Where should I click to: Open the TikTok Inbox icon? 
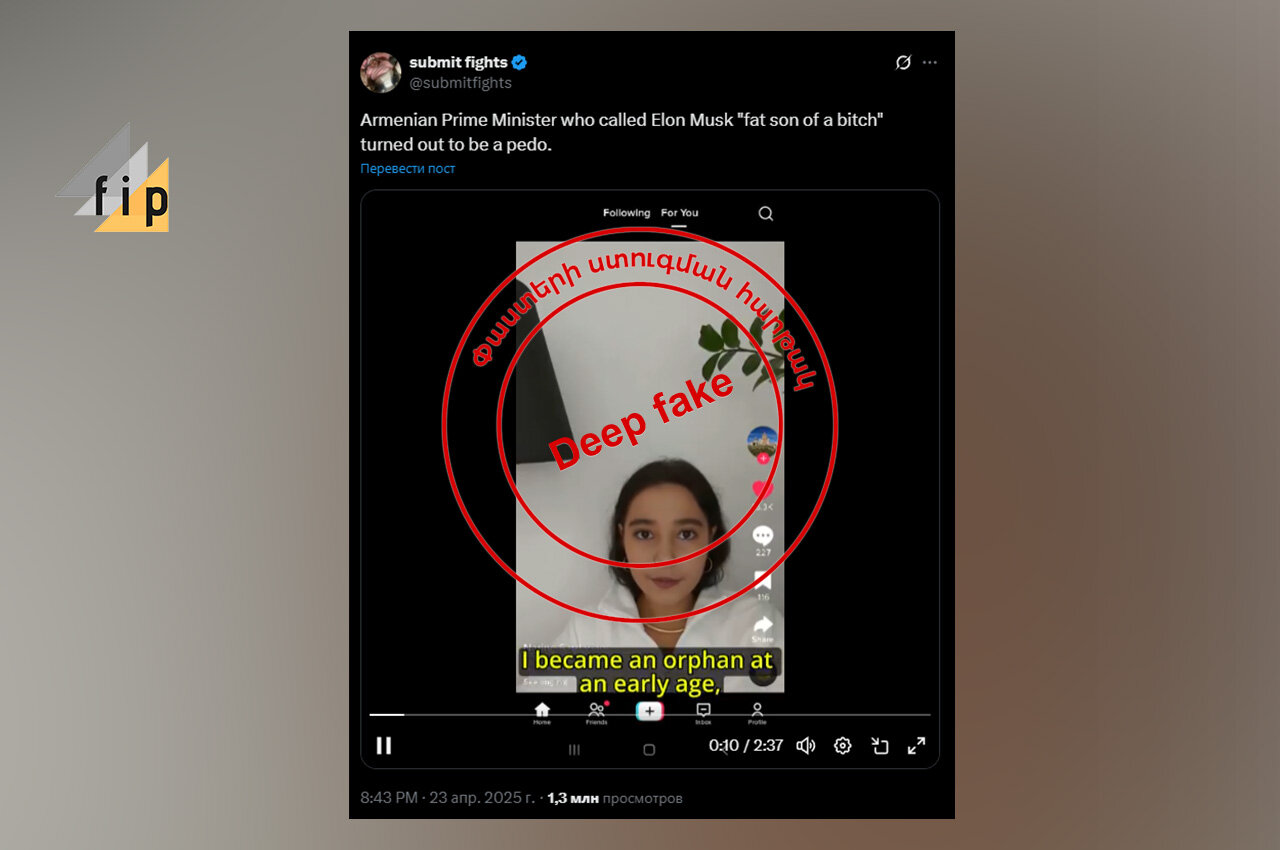(703, 710)
